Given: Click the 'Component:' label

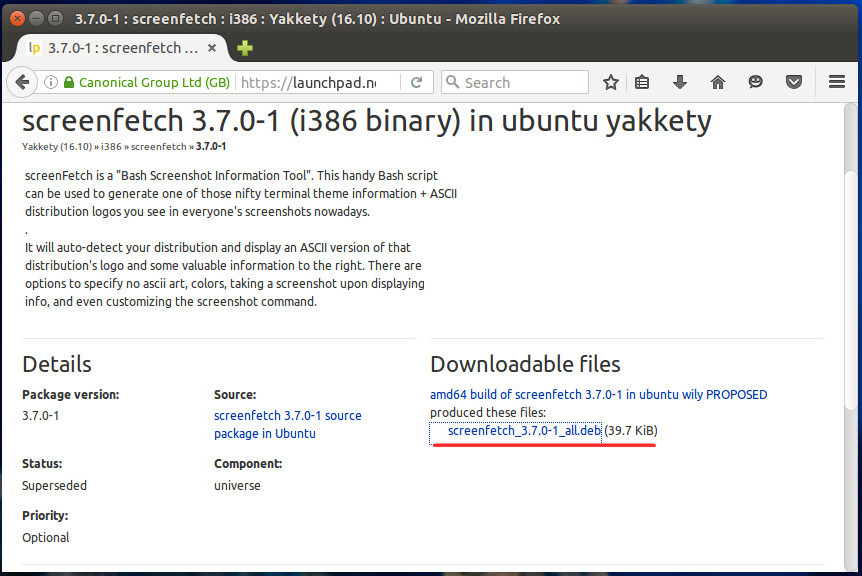Looking at the screenshot, I should [248, 464].
